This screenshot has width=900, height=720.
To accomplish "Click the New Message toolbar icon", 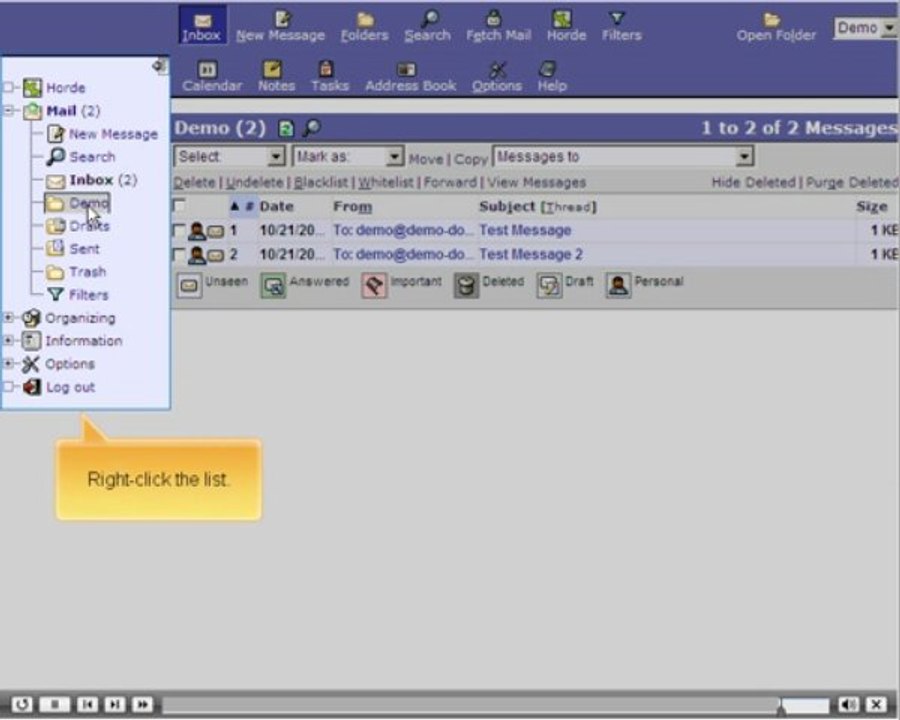I will pyautogui.click(x=281, y=27).
